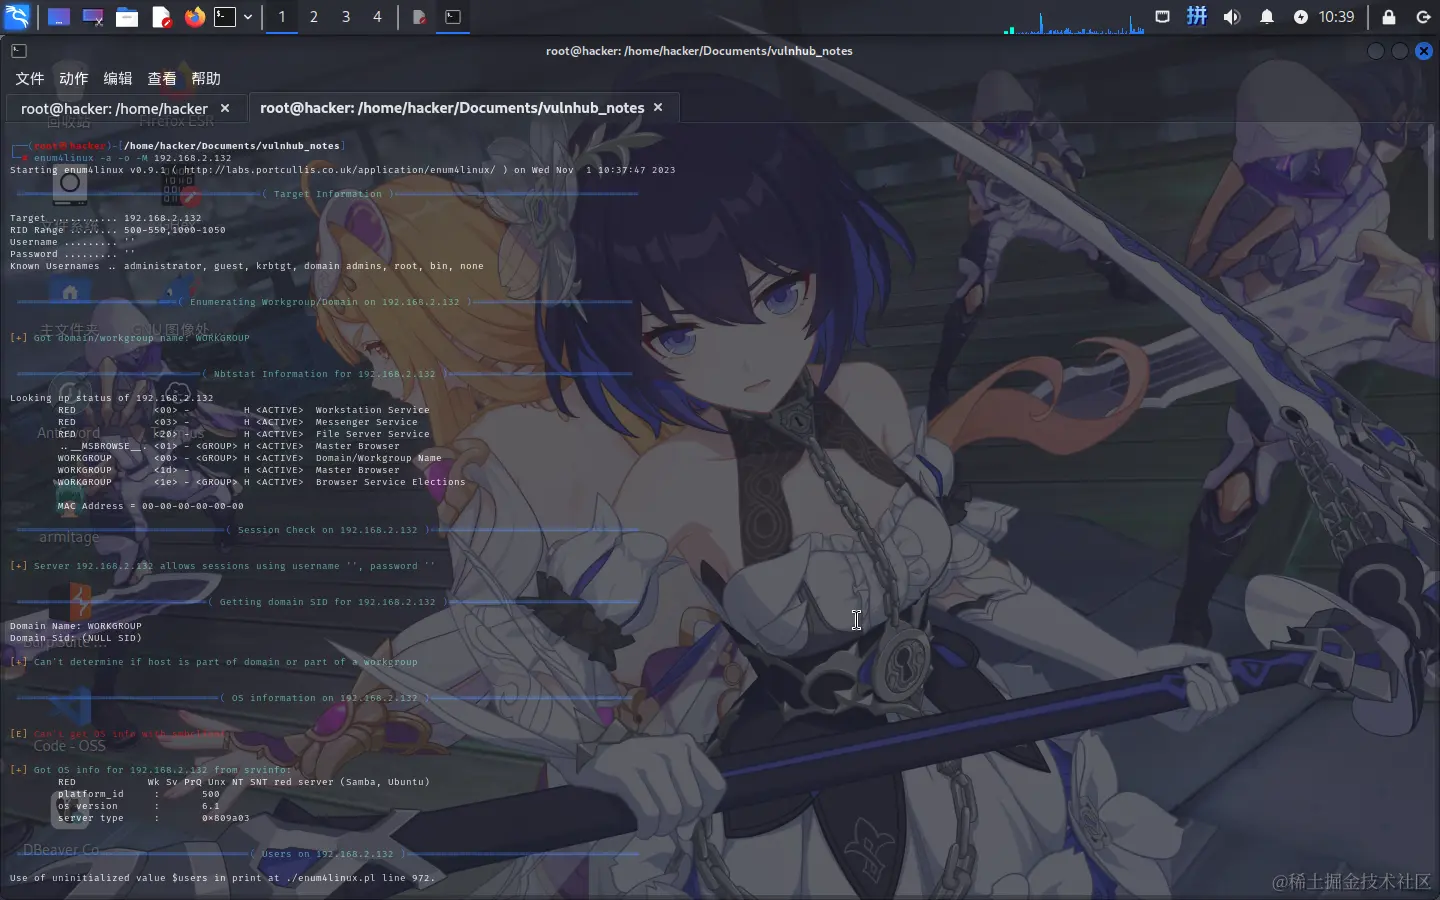Click the 'Workstation Service' text

[372, 410]
